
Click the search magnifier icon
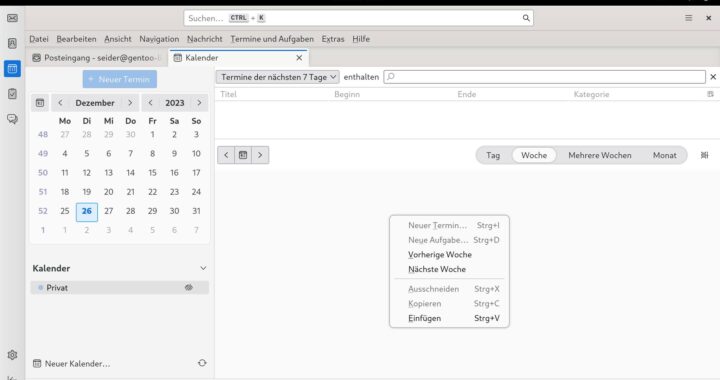[526, 18]
